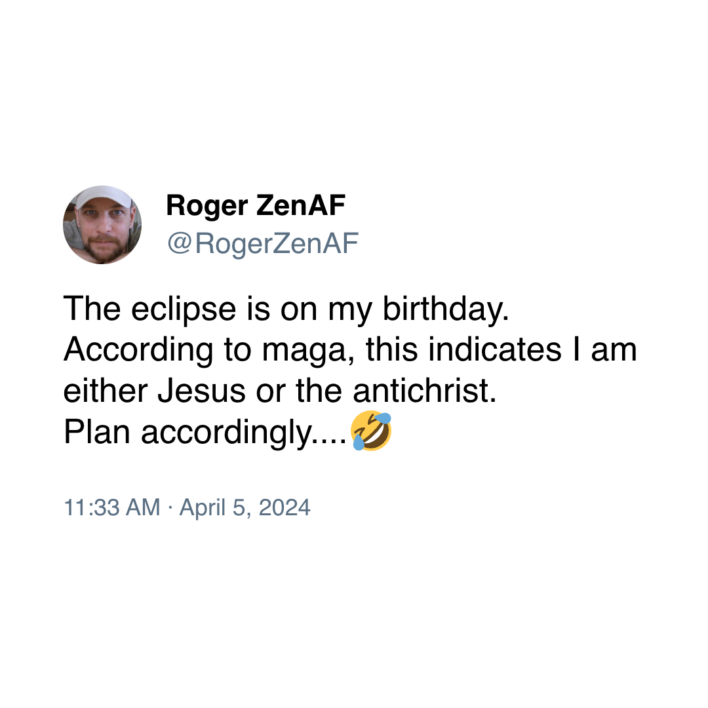Screen dimensions: 708x708
Task: Click Roger ZenAF's profile avatar photo
Action: tap(102, 224)
